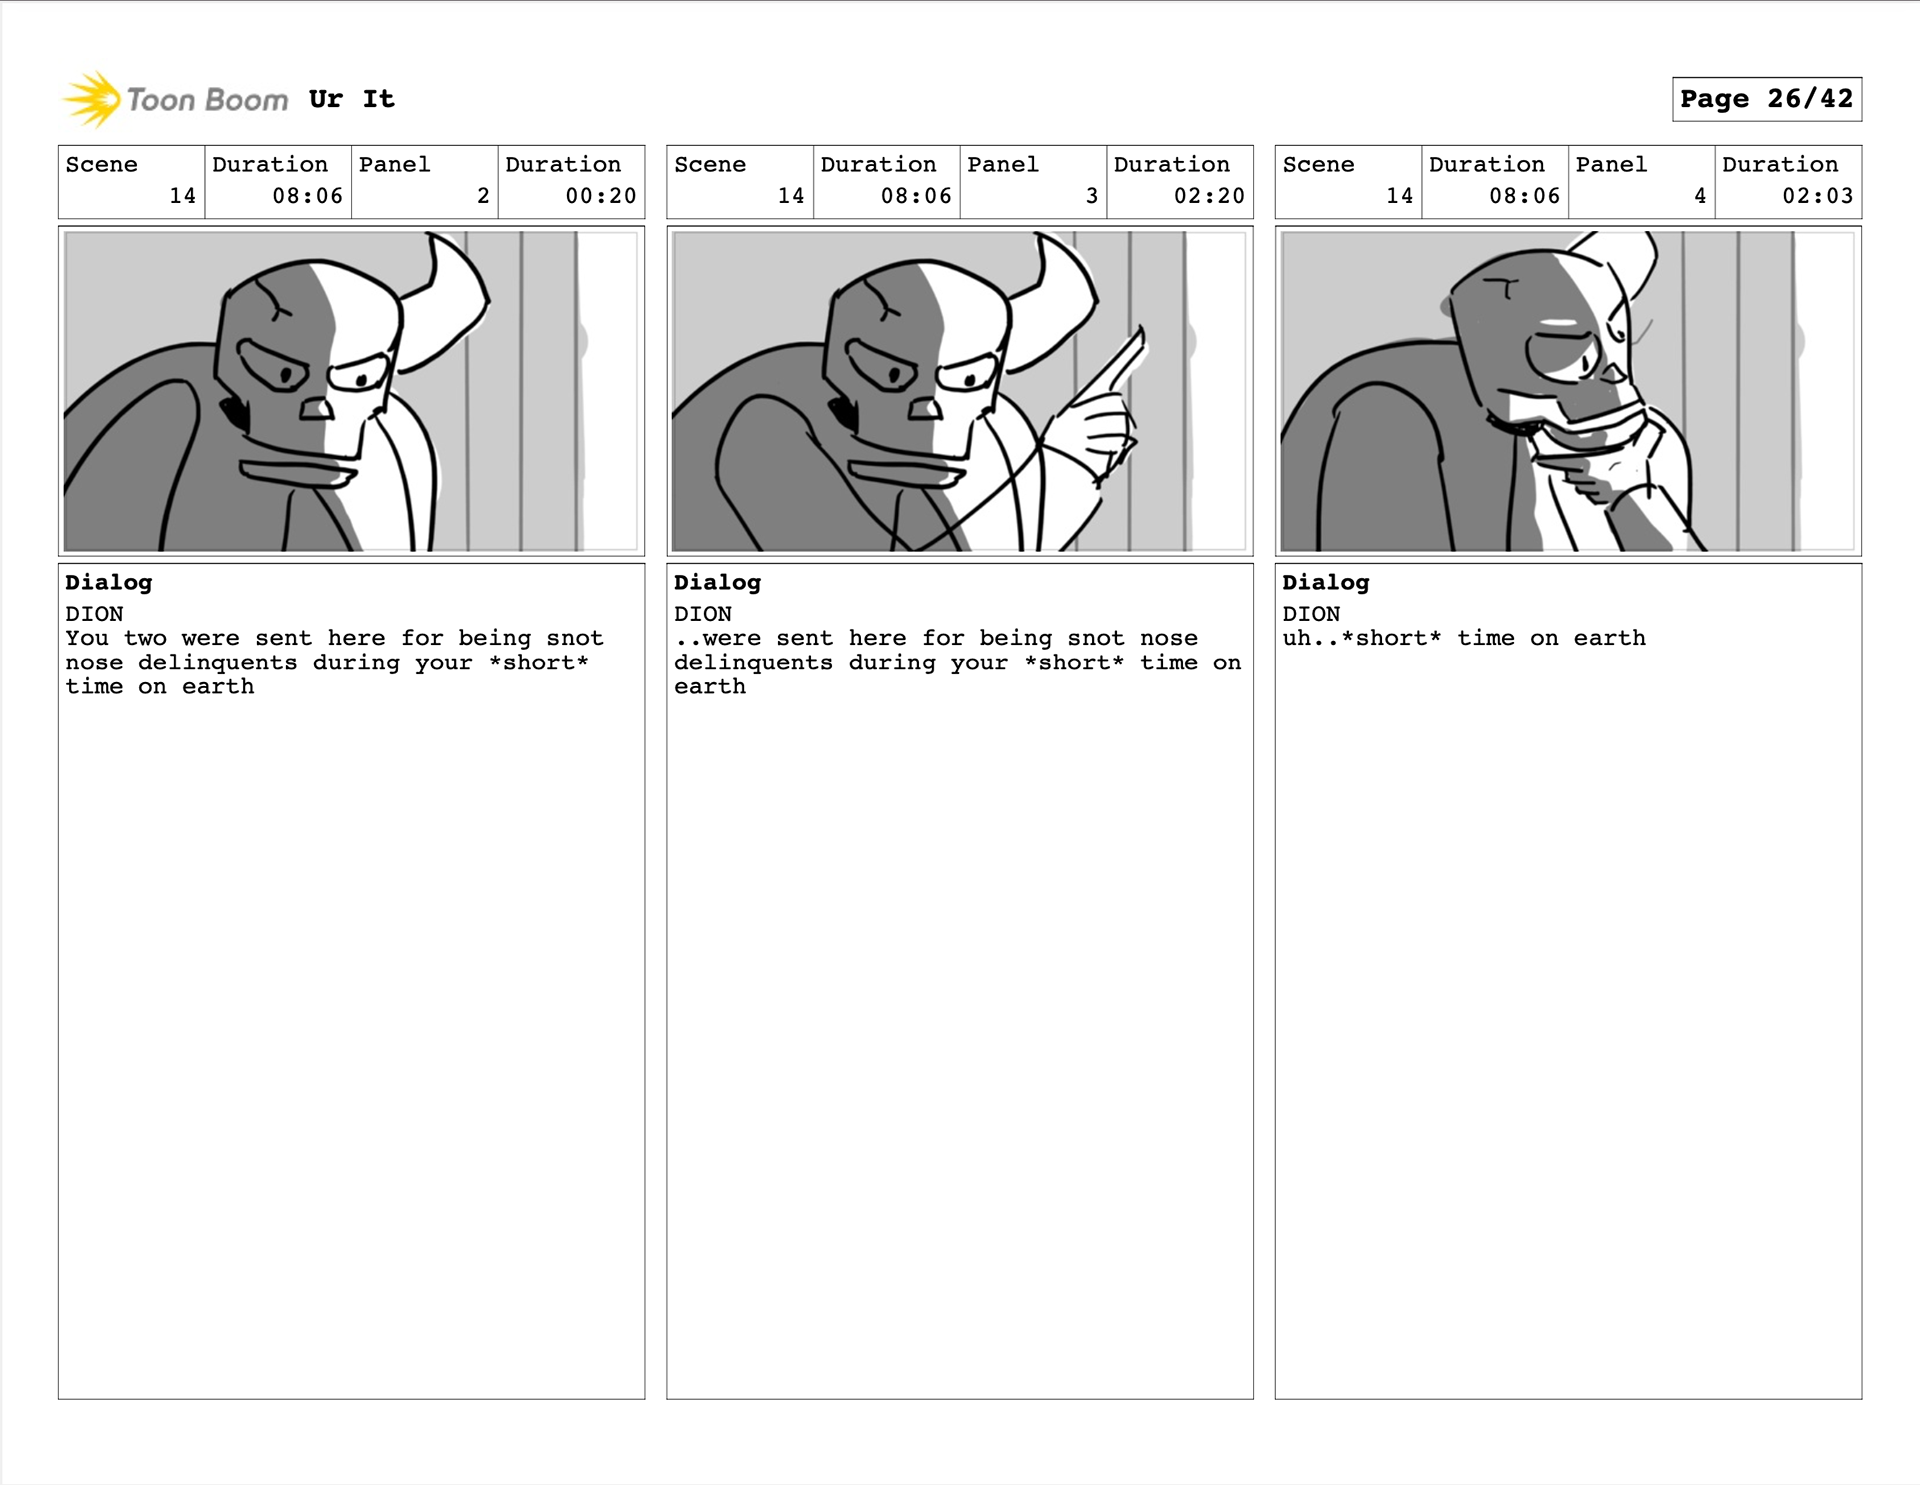Open the panel 3 pointing-finger thumbnail
This screenshot has width=1920, height=1485.
click(959, 391)
